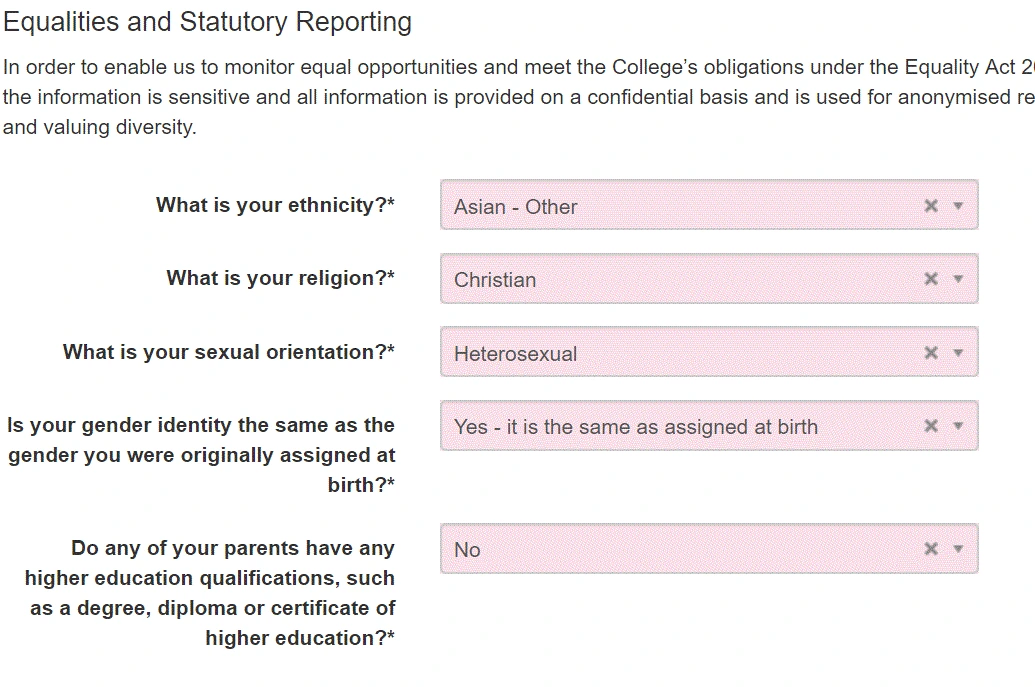Clear the 'No' parents' higher education answer
This screenshot has height=687, width=1035.
[931, 549]
